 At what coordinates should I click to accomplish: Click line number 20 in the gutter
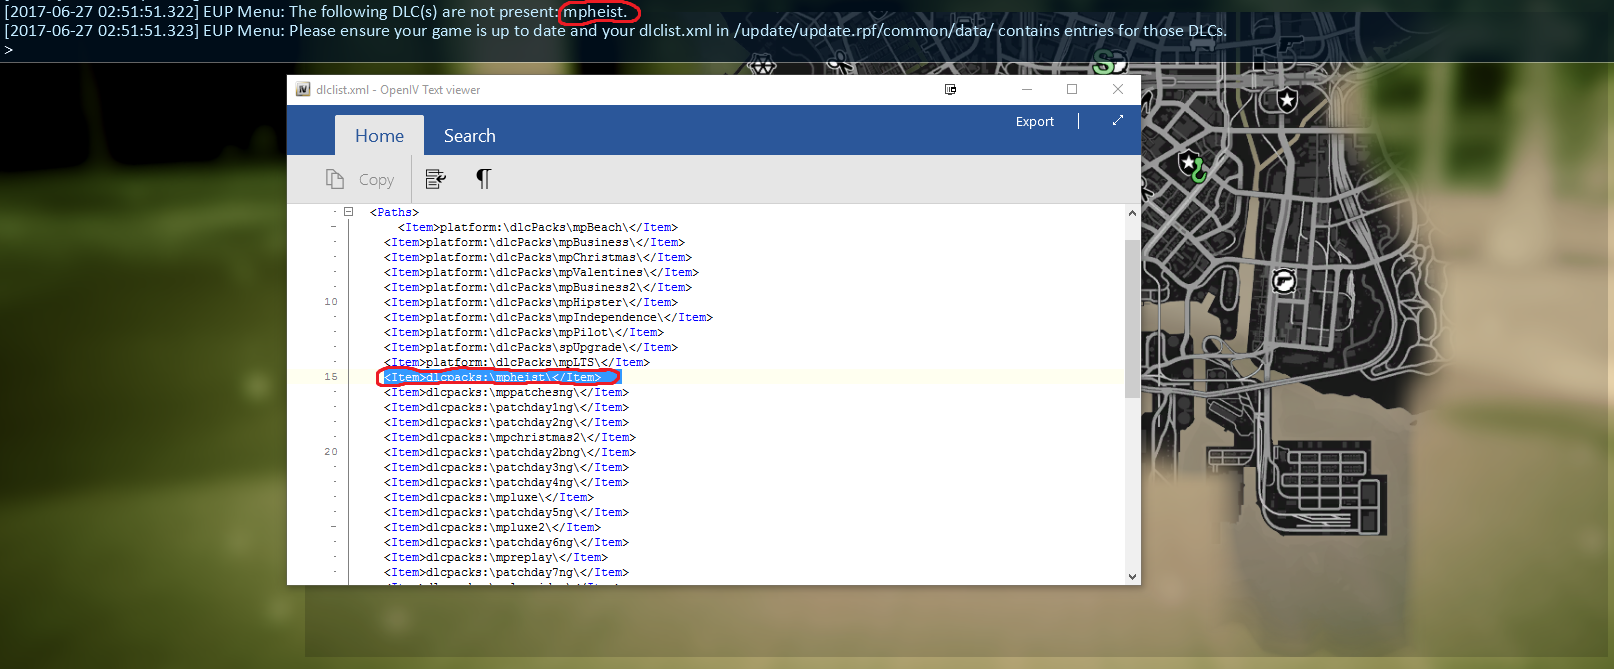[x=331, y=452]
